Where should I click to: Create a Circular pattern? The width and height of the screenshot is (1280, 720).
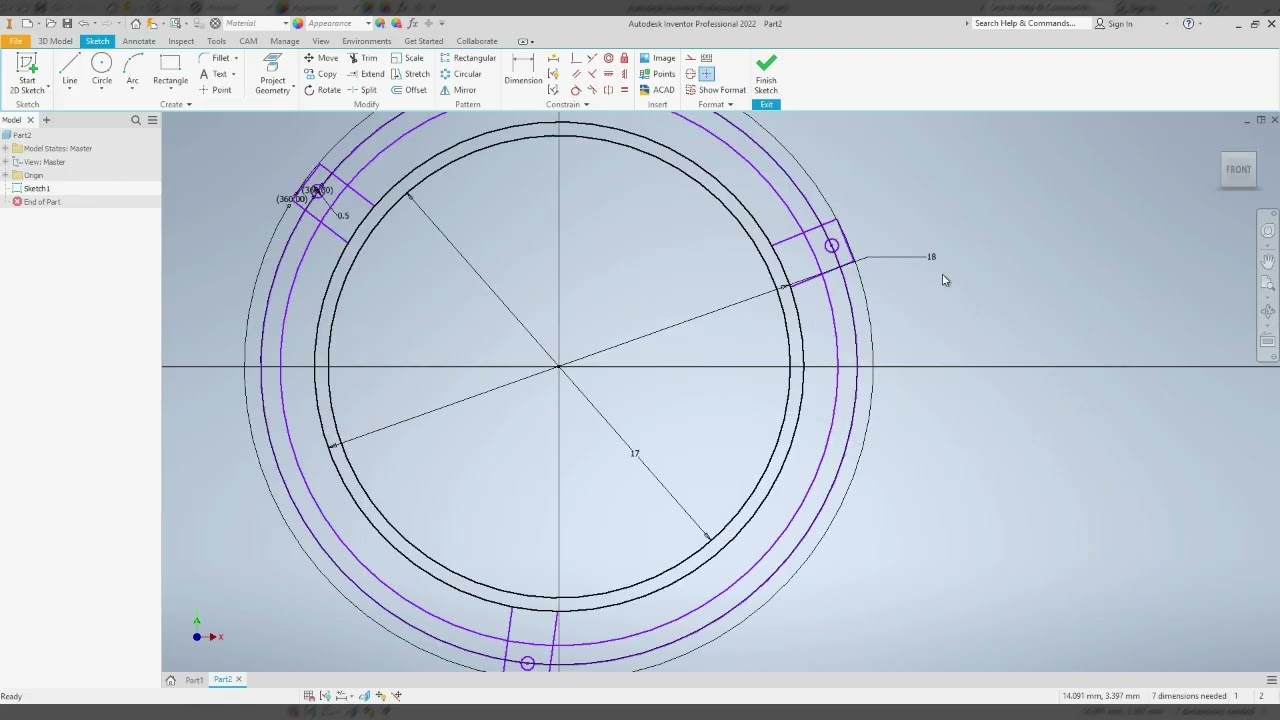coord(461,74)
